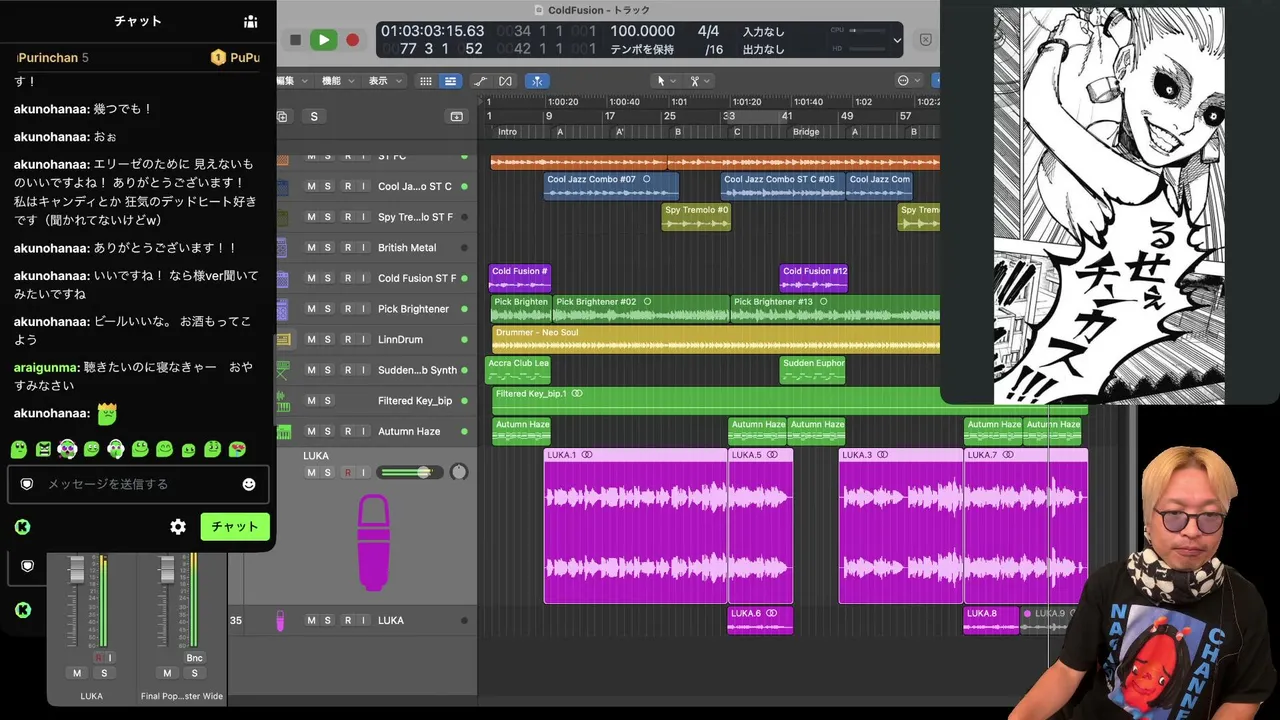Image resolution: width=1280 pixels, height=720 pixels.
Task: Click the Pick Brightener amp icon
Action: (x=282, y=309)
